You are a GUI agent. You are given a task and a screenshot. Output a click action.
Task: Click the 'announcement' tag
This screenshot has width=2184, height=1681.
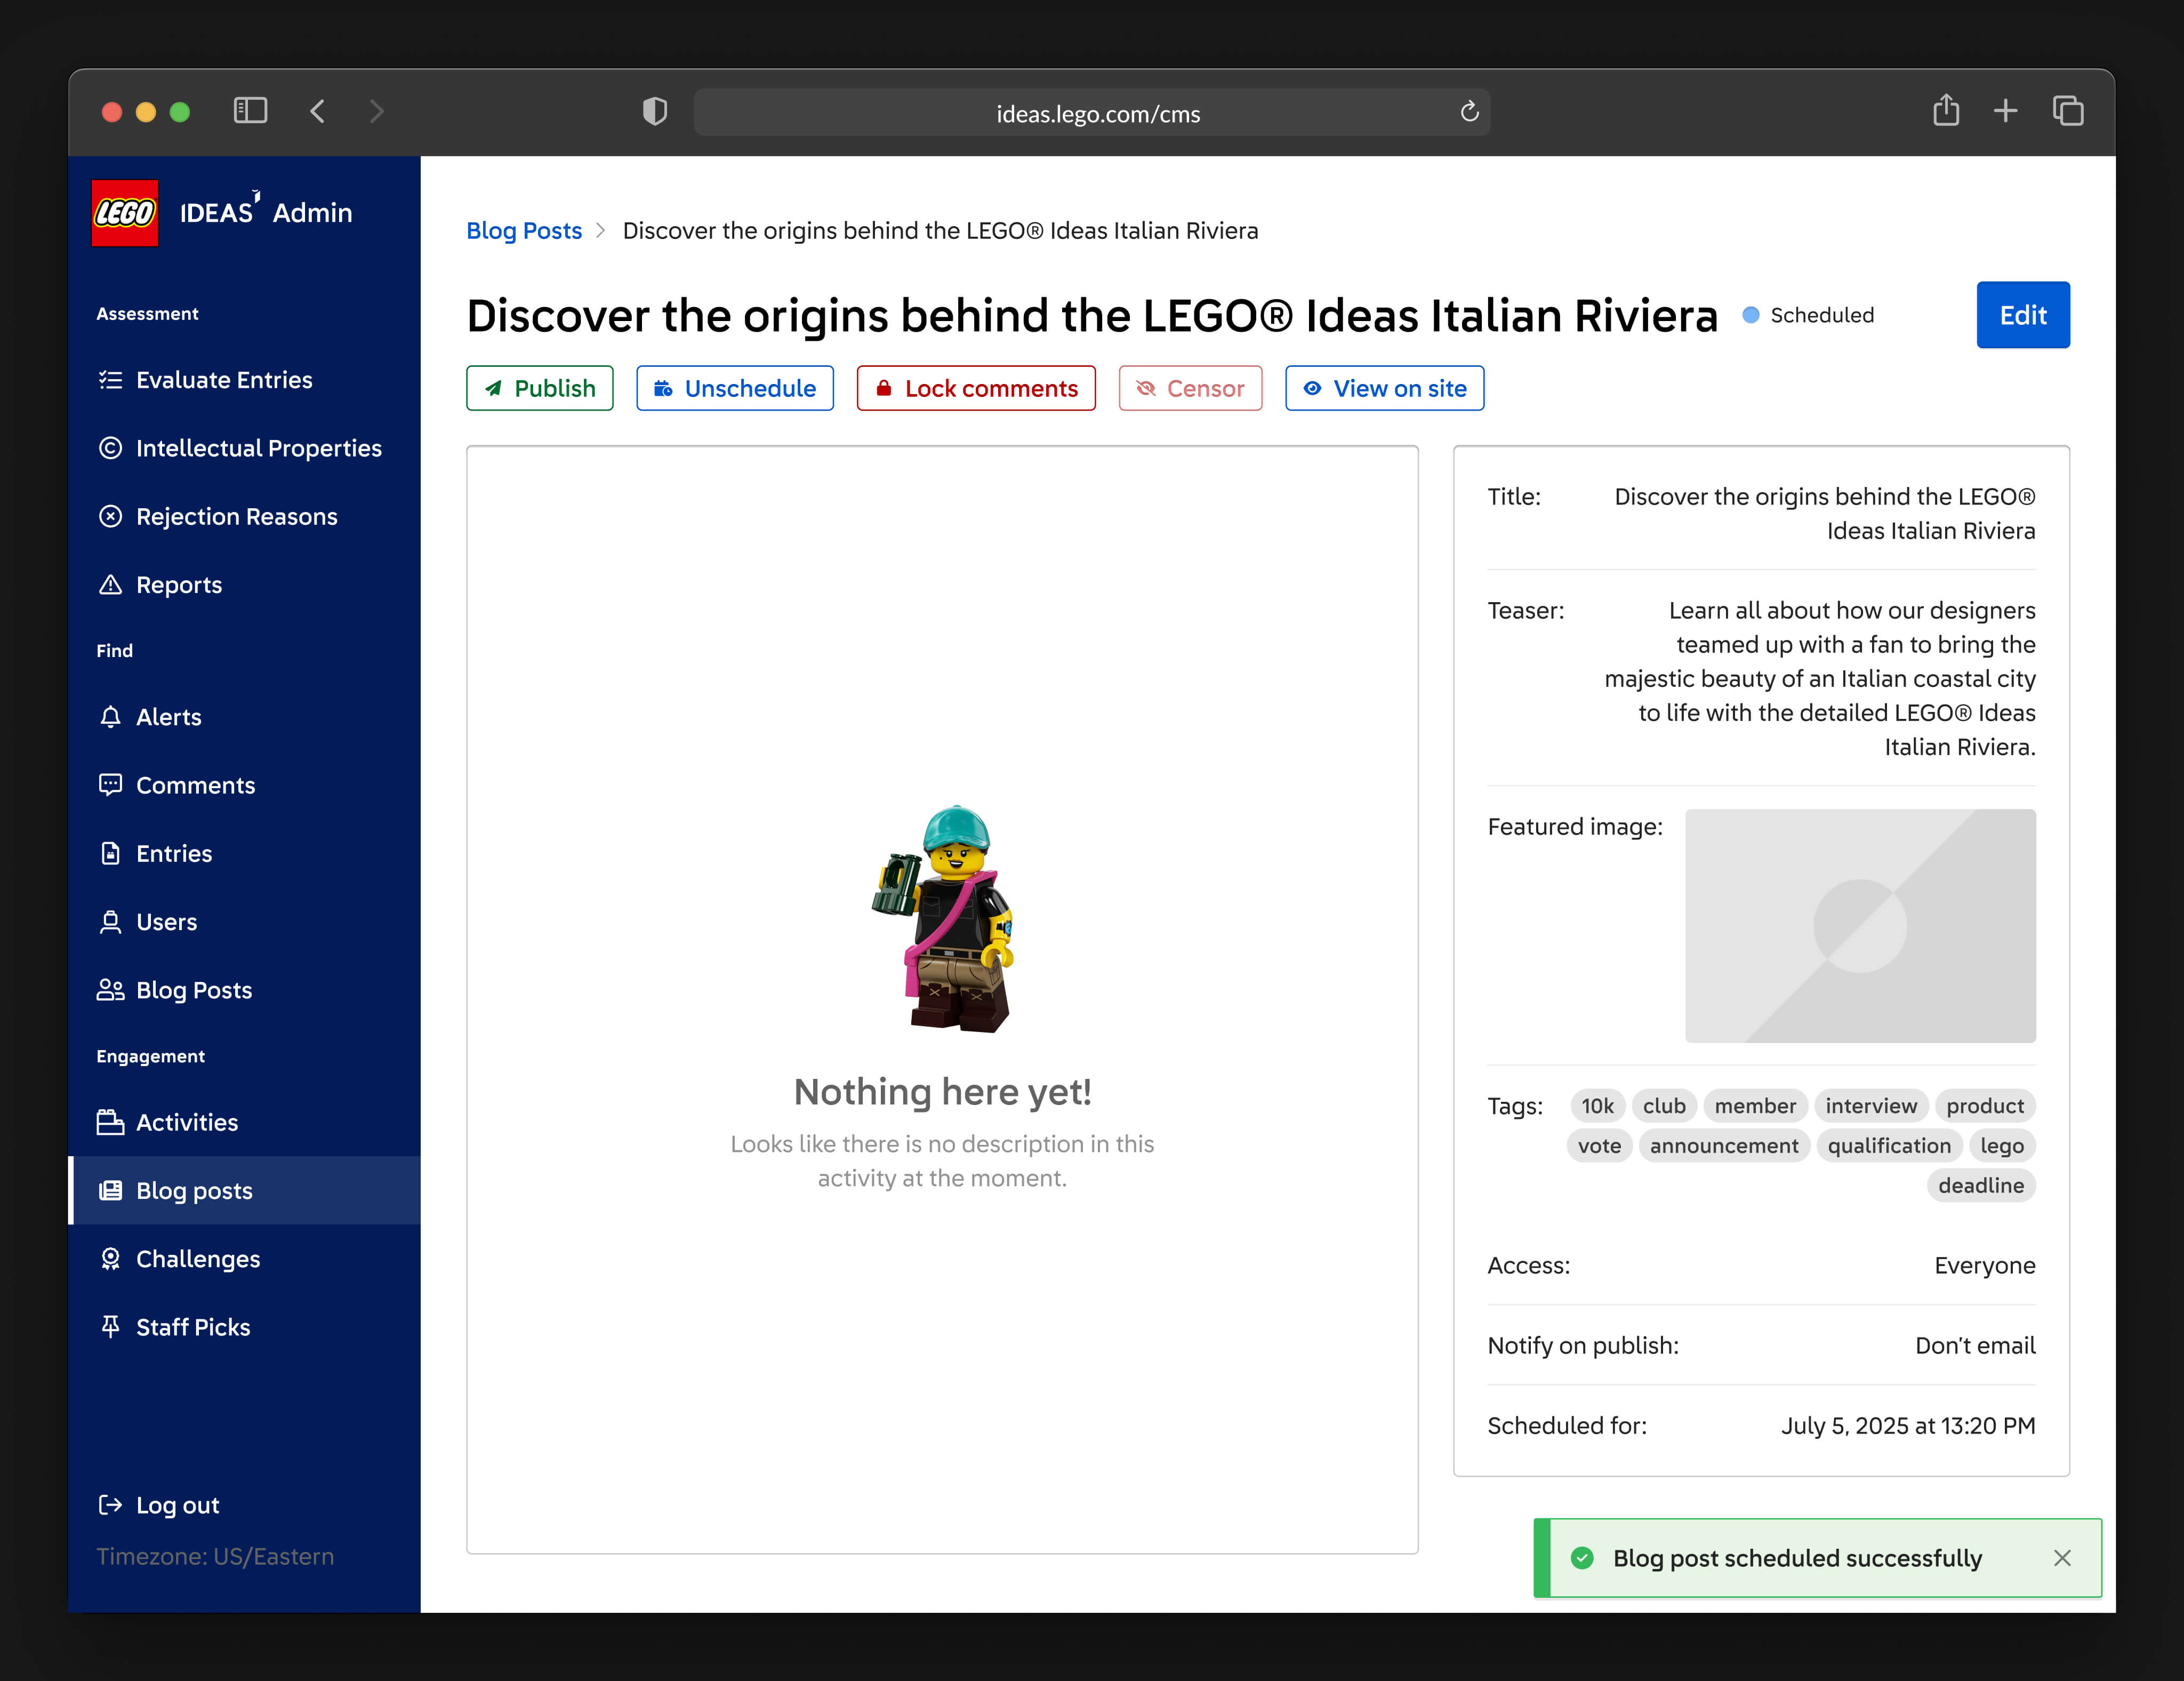click(x=1724, y=1146)
